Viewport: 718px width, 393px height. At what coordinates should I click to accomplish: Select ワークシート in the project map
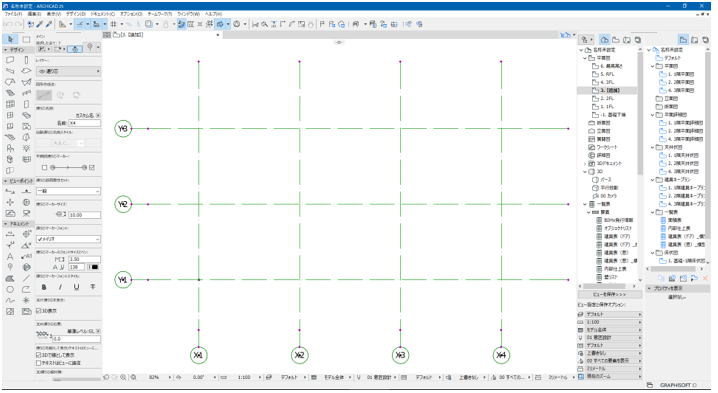click(x=607, y=147)
